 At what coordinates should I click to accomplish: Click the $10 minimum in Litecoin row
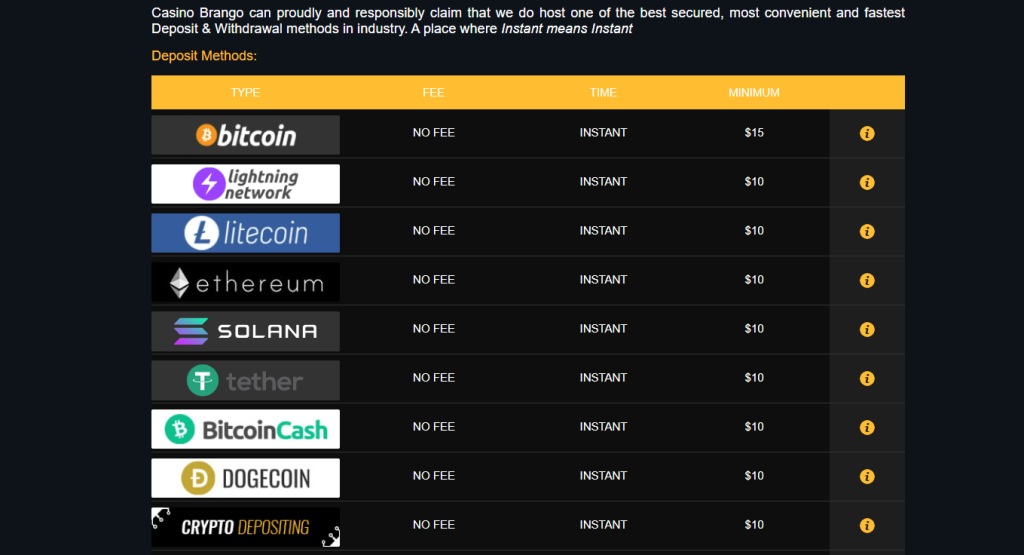point(754,230)
